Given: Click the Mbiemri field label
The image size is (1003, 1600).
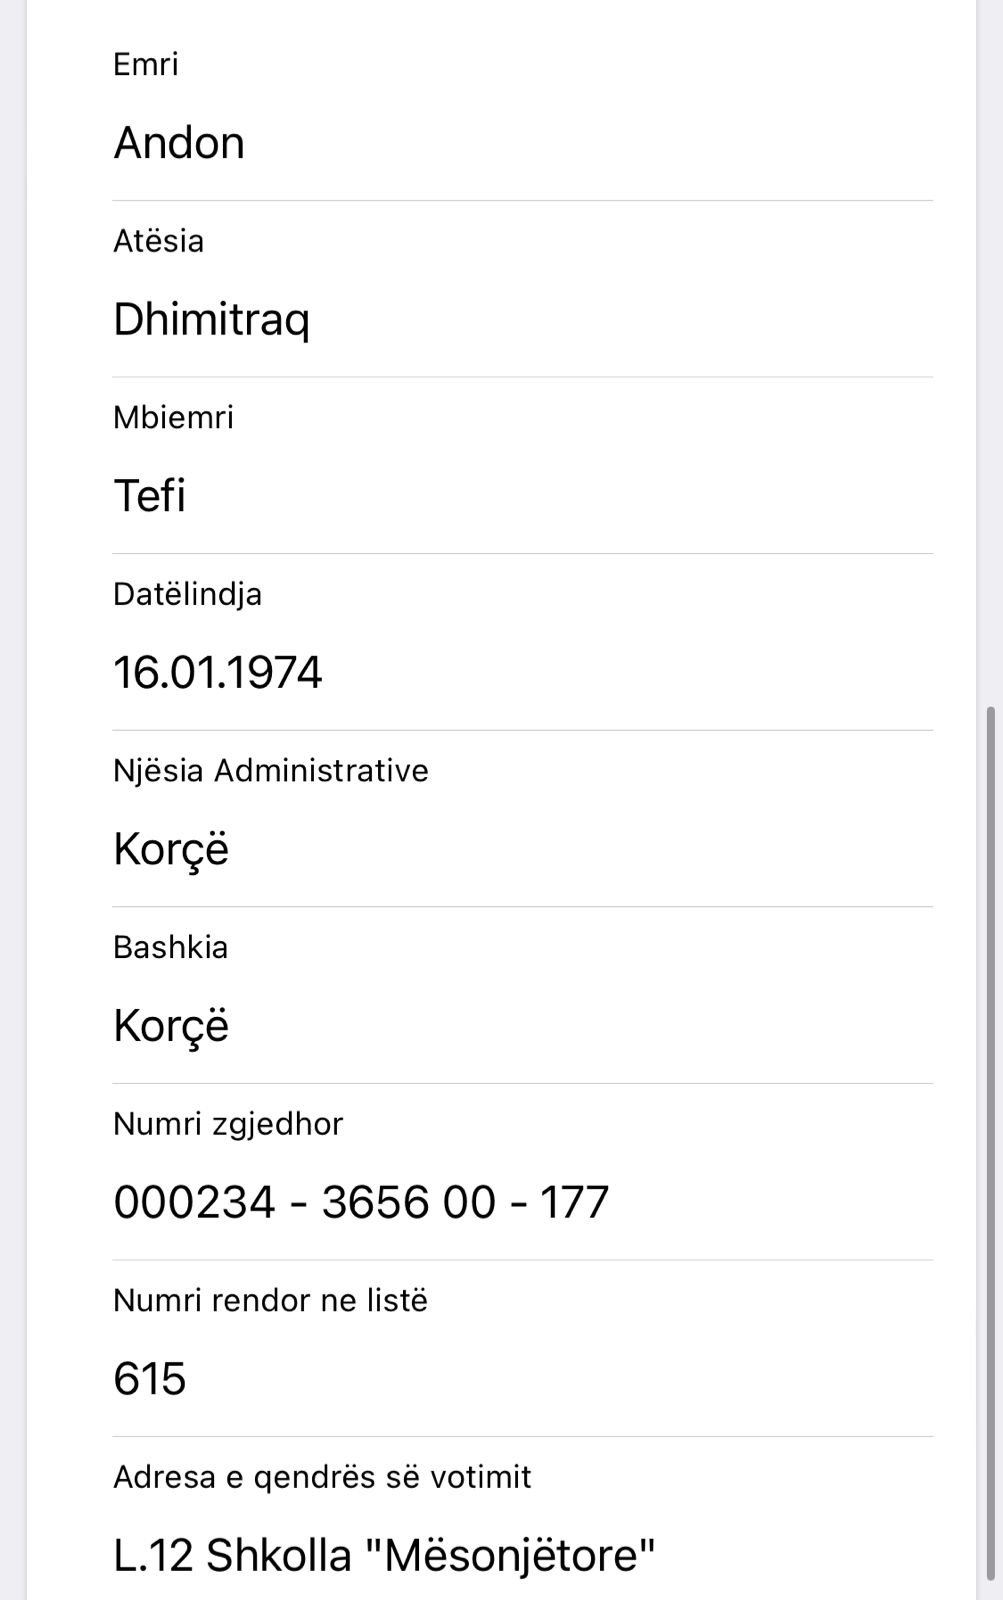Looking at the screenshot, I should click(x=173, y=418).
